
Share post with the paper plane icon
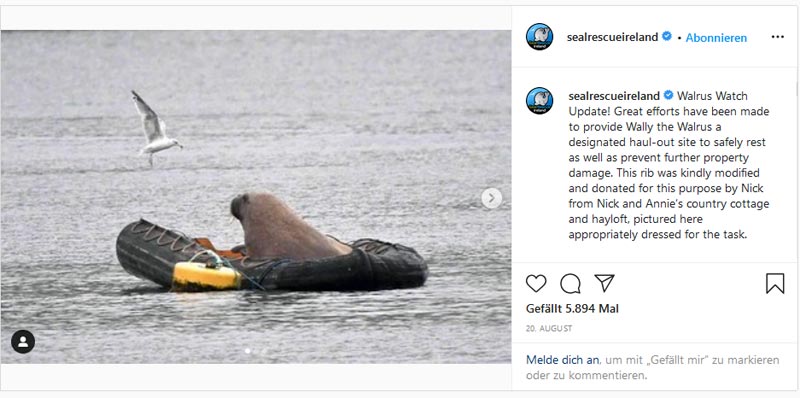point(604,283)
